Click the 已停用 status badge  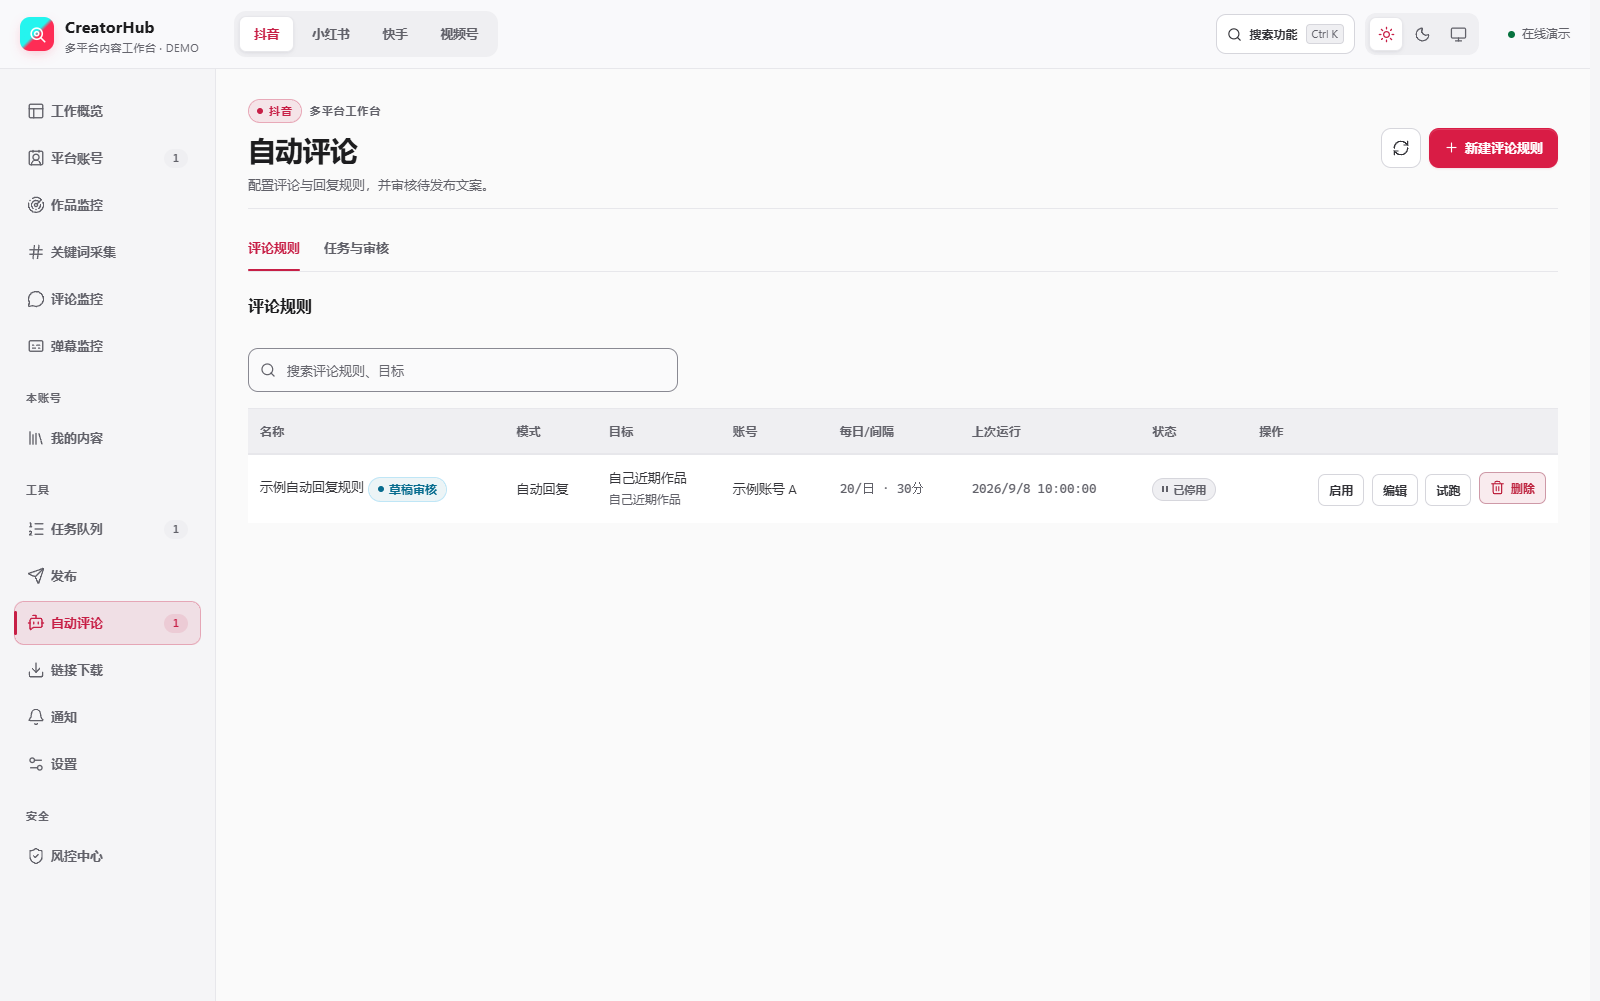(x=1184, y=489)
